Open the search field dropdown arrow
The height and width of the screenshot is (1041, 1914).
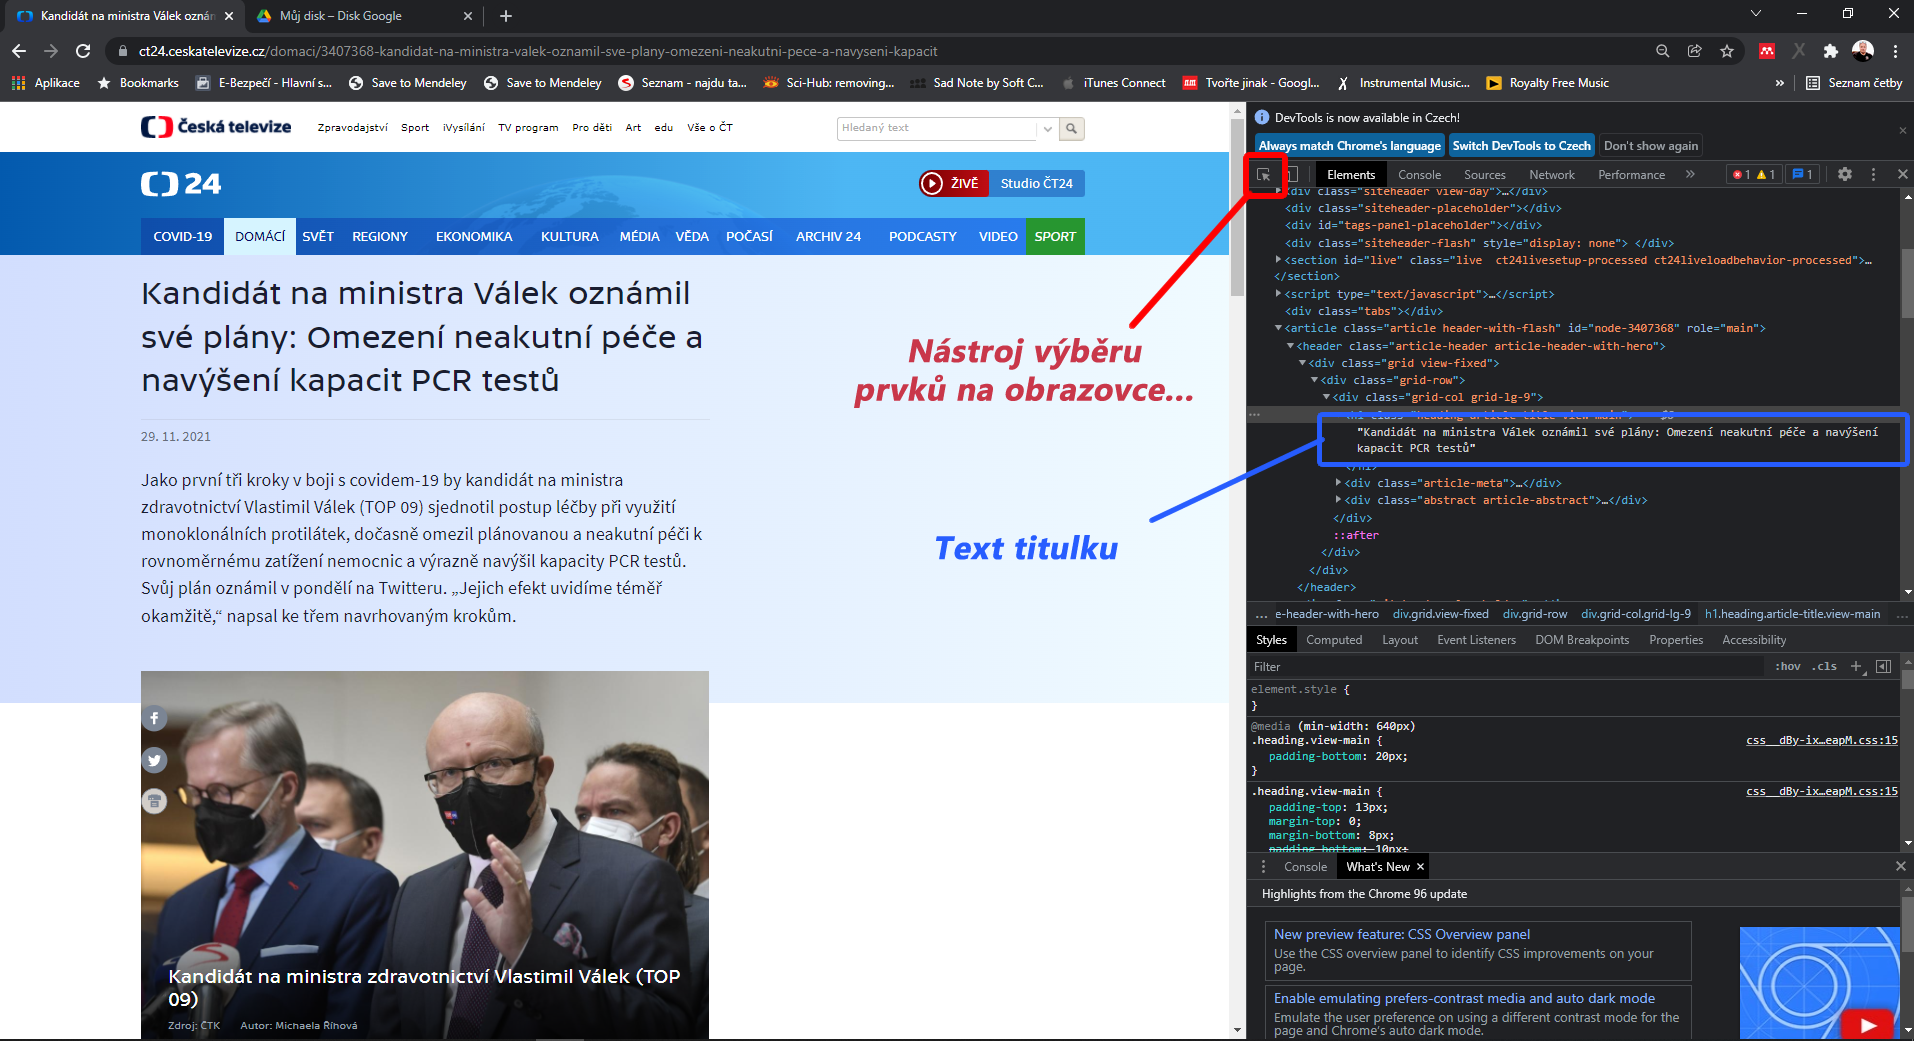[1047, 128]
